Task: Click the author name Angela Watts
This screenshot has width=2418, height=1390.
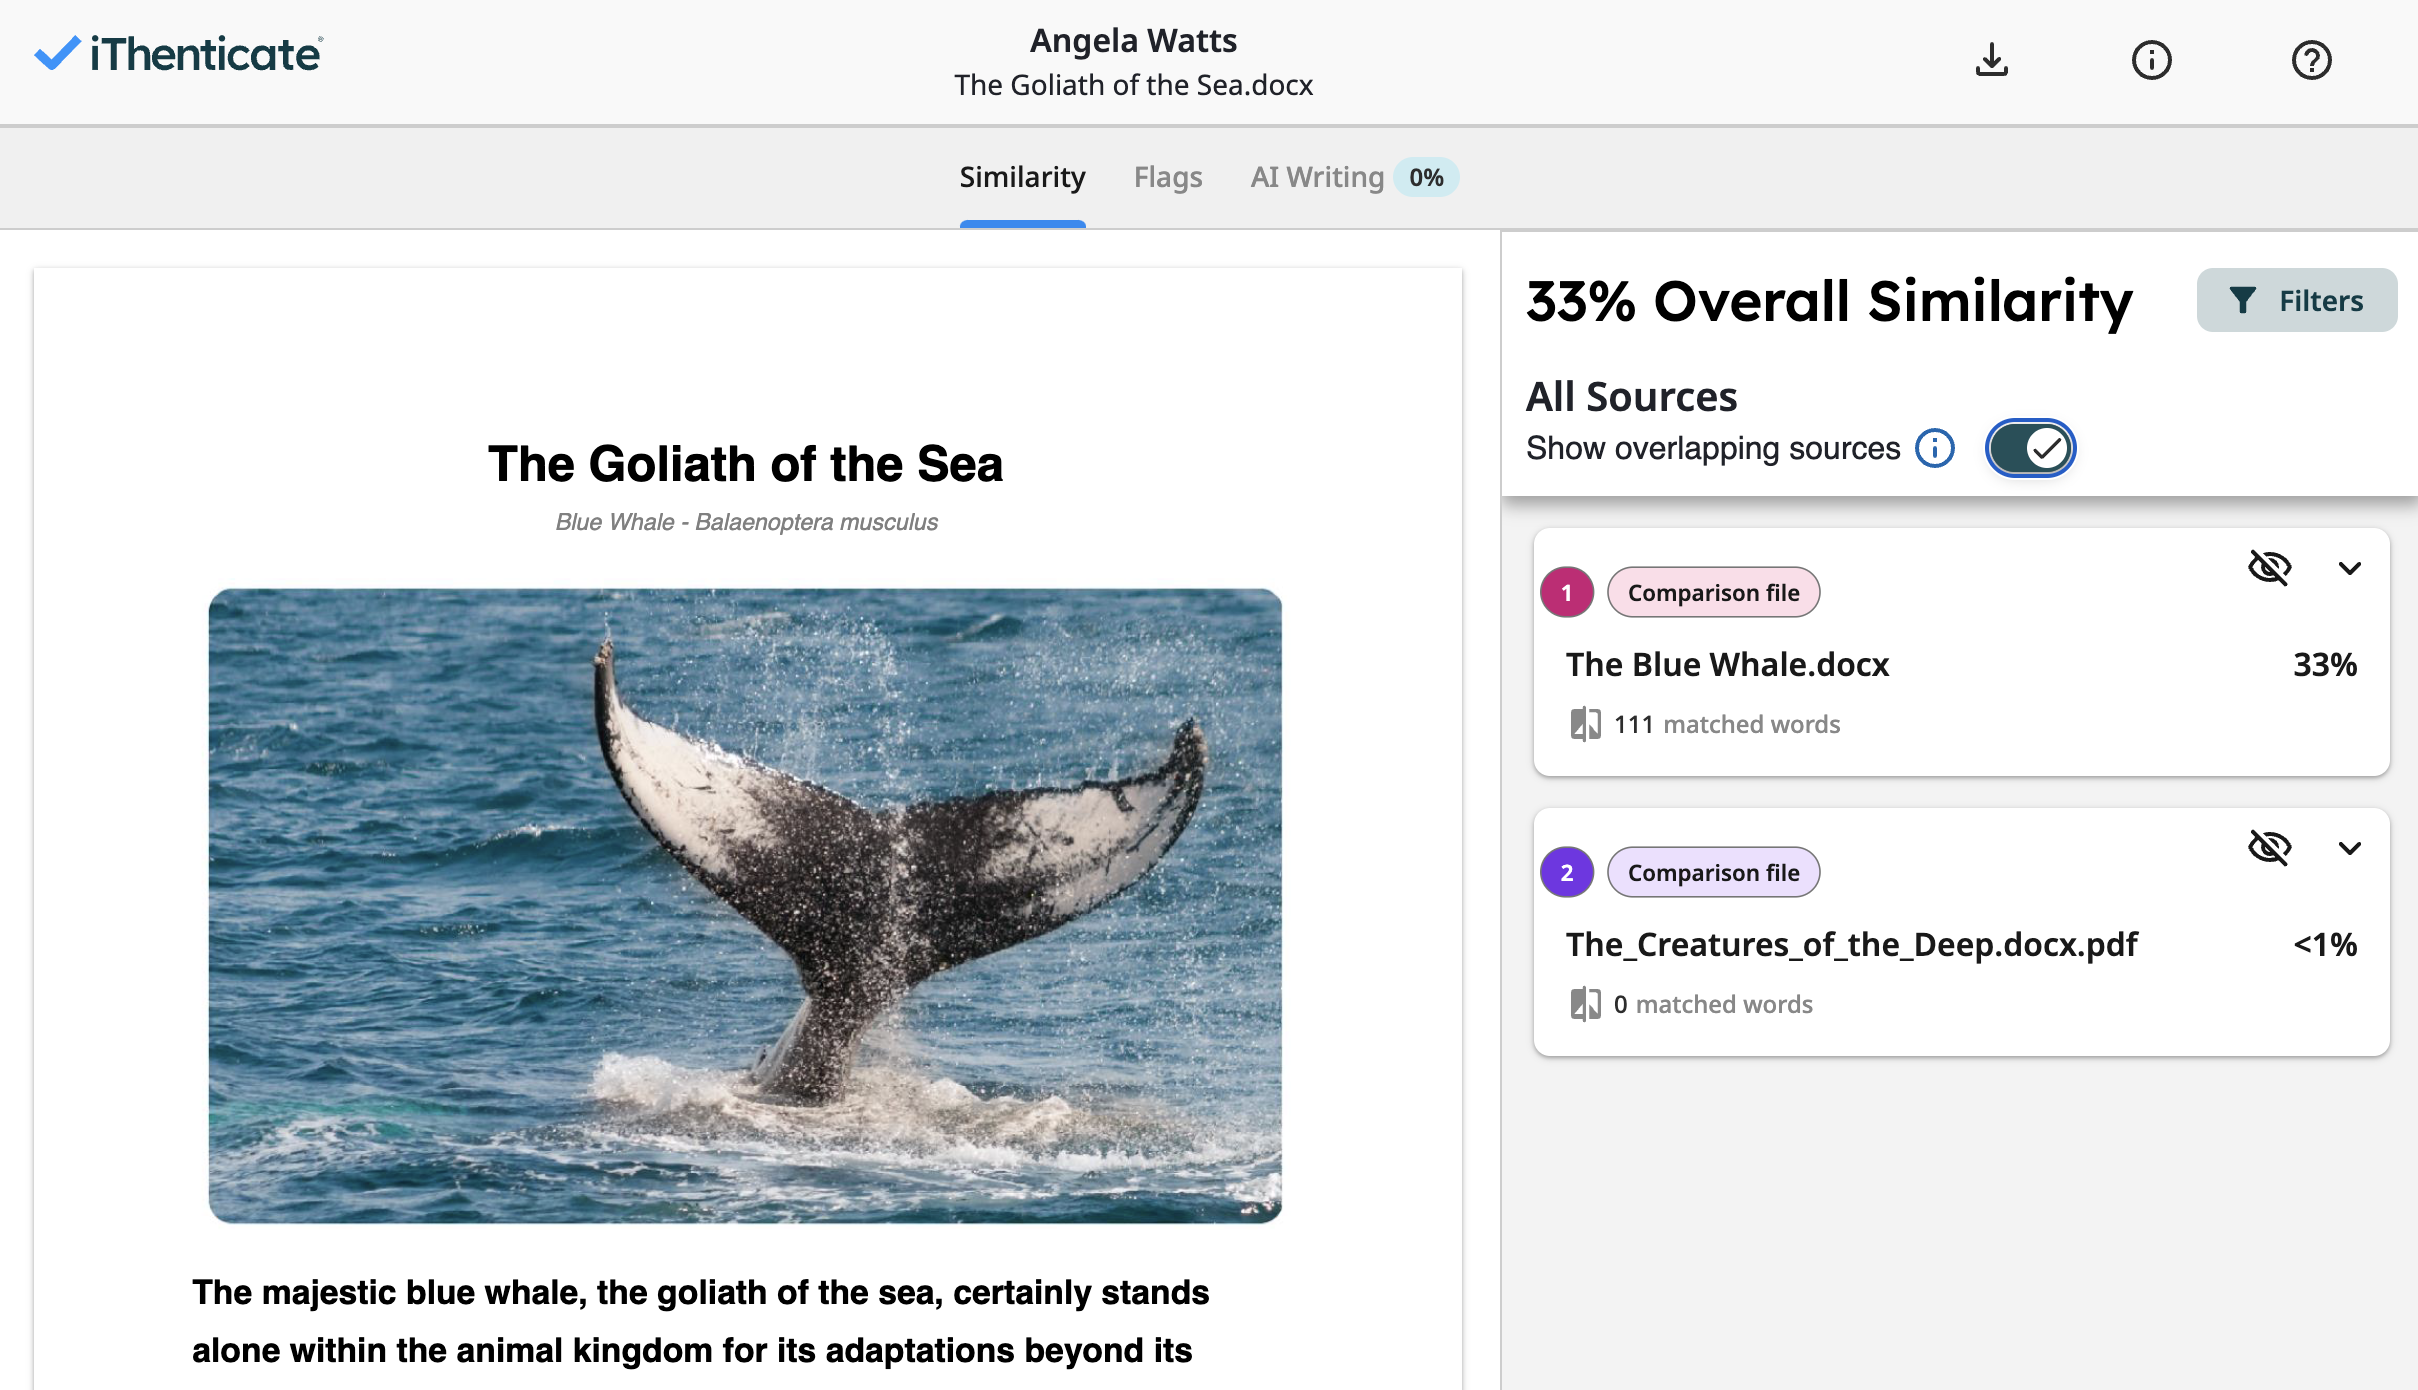Action: click(x=1133, y=40)
